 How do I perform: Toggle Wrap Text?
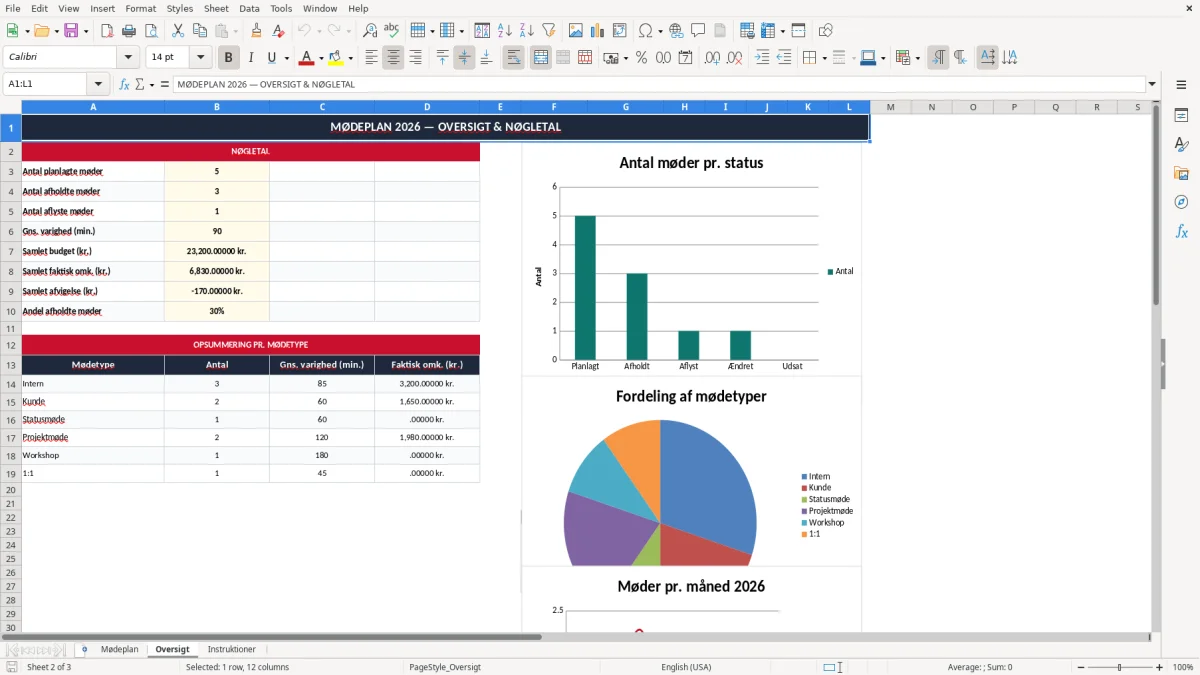tap(514, 58)
